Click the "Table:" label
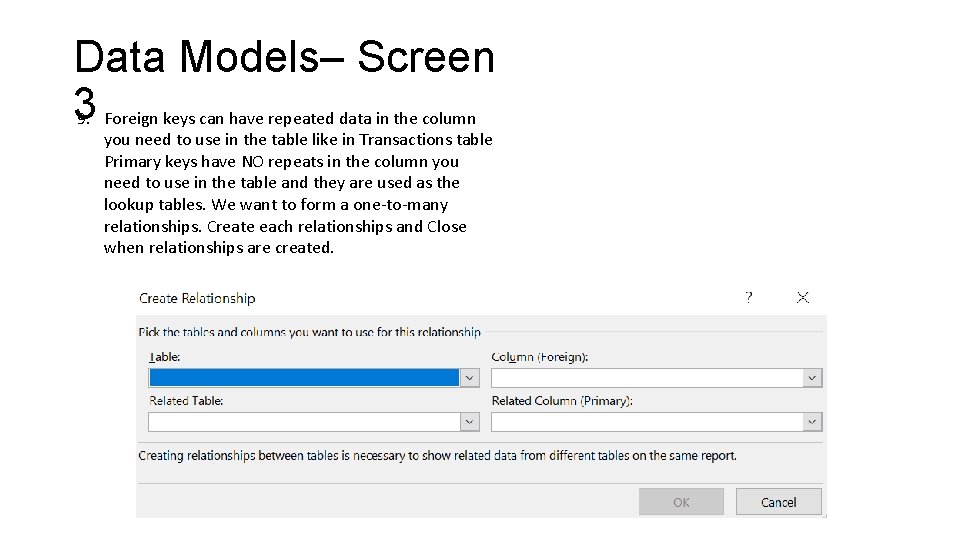The height and width of the screenshot is (540, 960). pos(165,357)
